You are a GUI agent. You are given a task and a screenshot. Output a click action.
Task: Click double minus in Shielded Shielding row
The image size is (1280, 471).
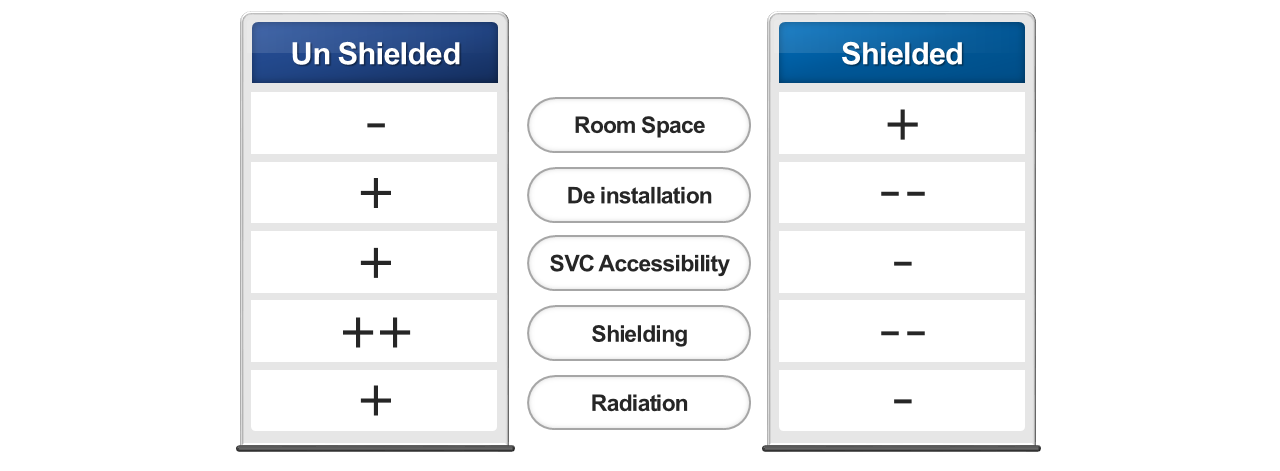point(902,333)
